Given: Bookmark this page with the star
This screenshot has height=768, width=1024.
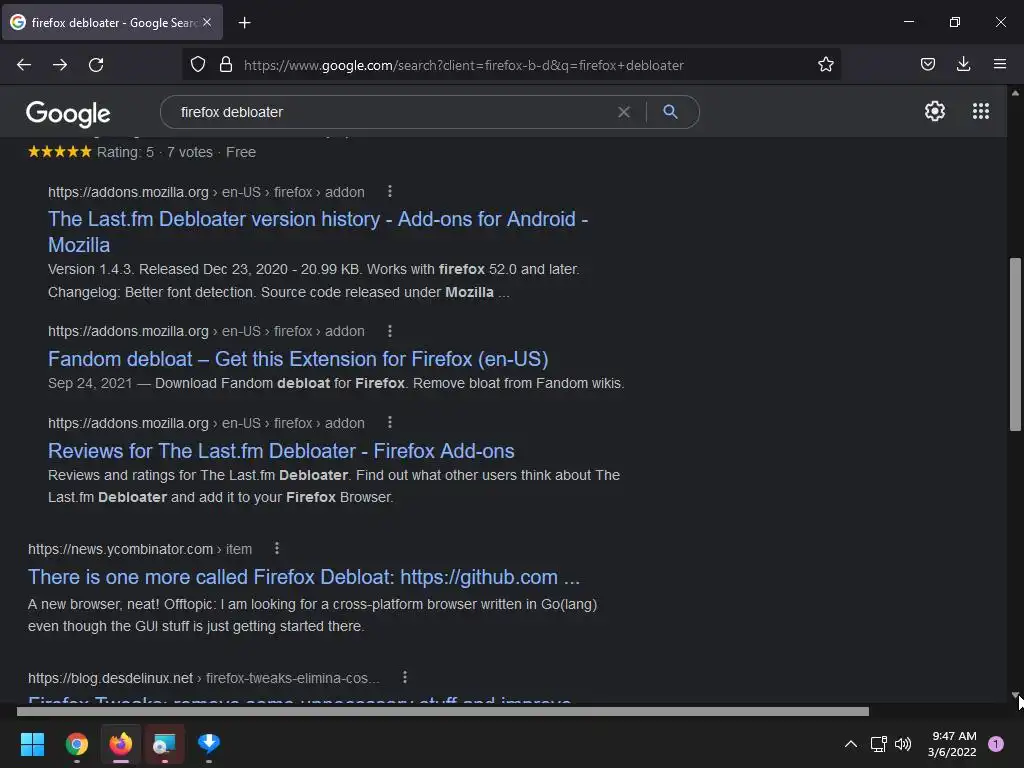Looking at the screenshot, I should (x=825, y=64).
